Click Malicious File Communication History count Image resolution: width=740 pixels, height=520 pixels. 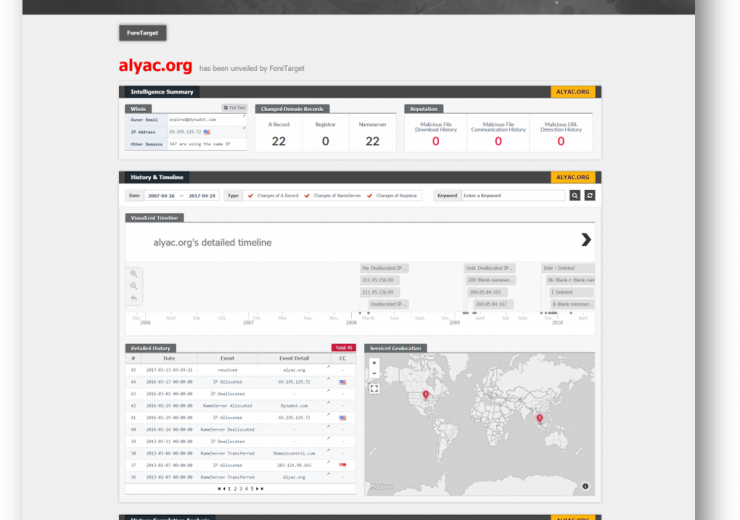coord(498,141)
